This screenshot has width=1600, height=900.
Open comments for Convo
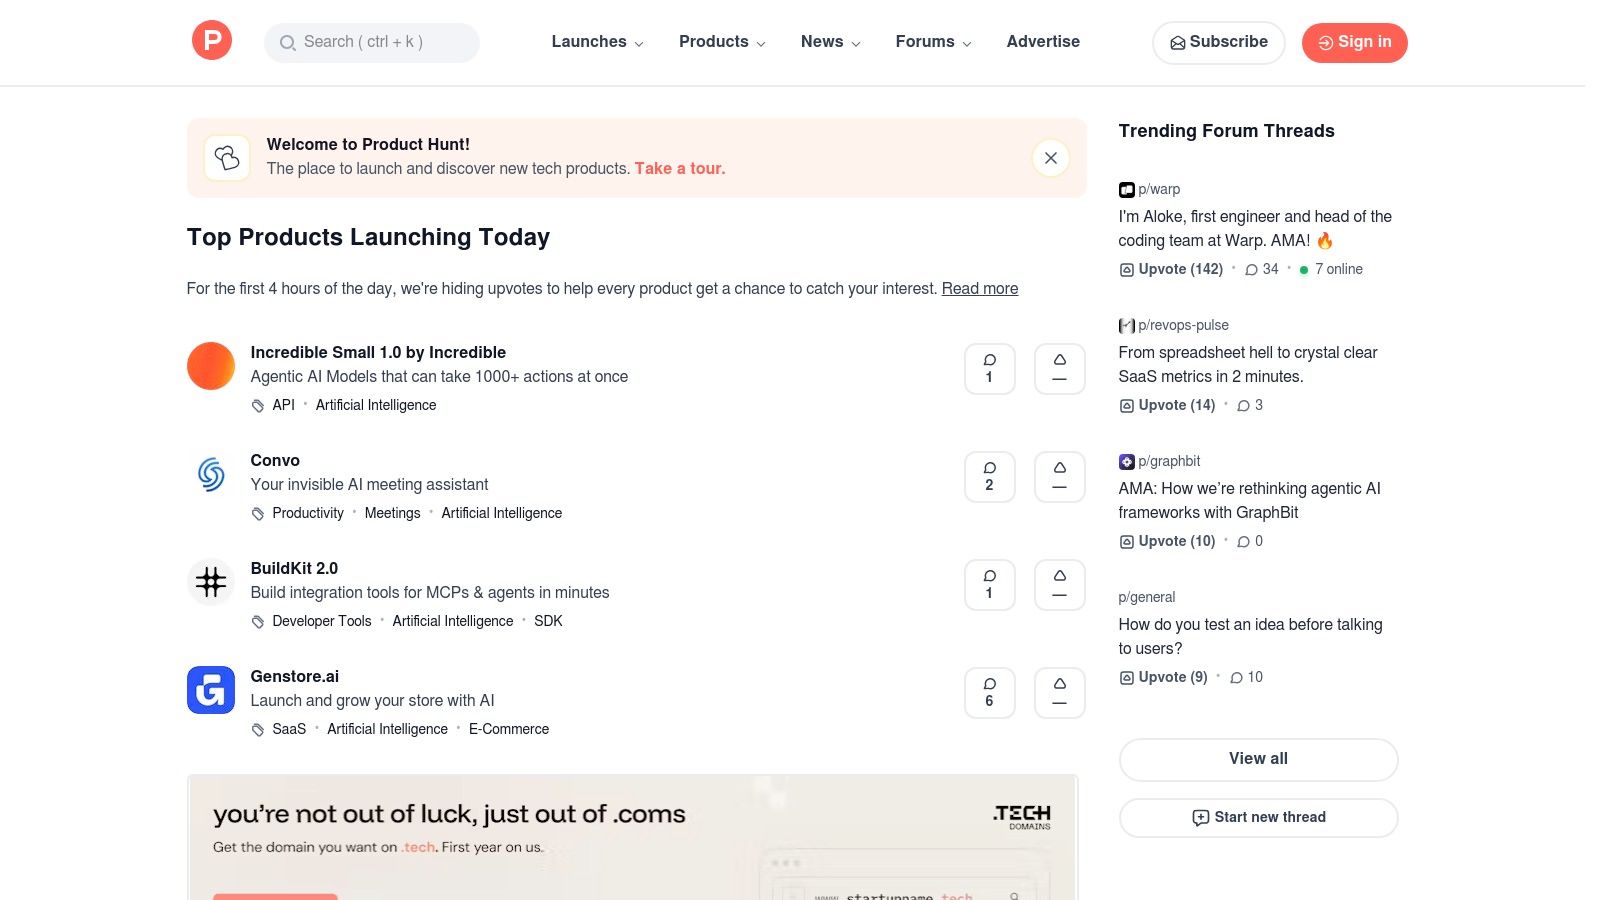(990, 477)
